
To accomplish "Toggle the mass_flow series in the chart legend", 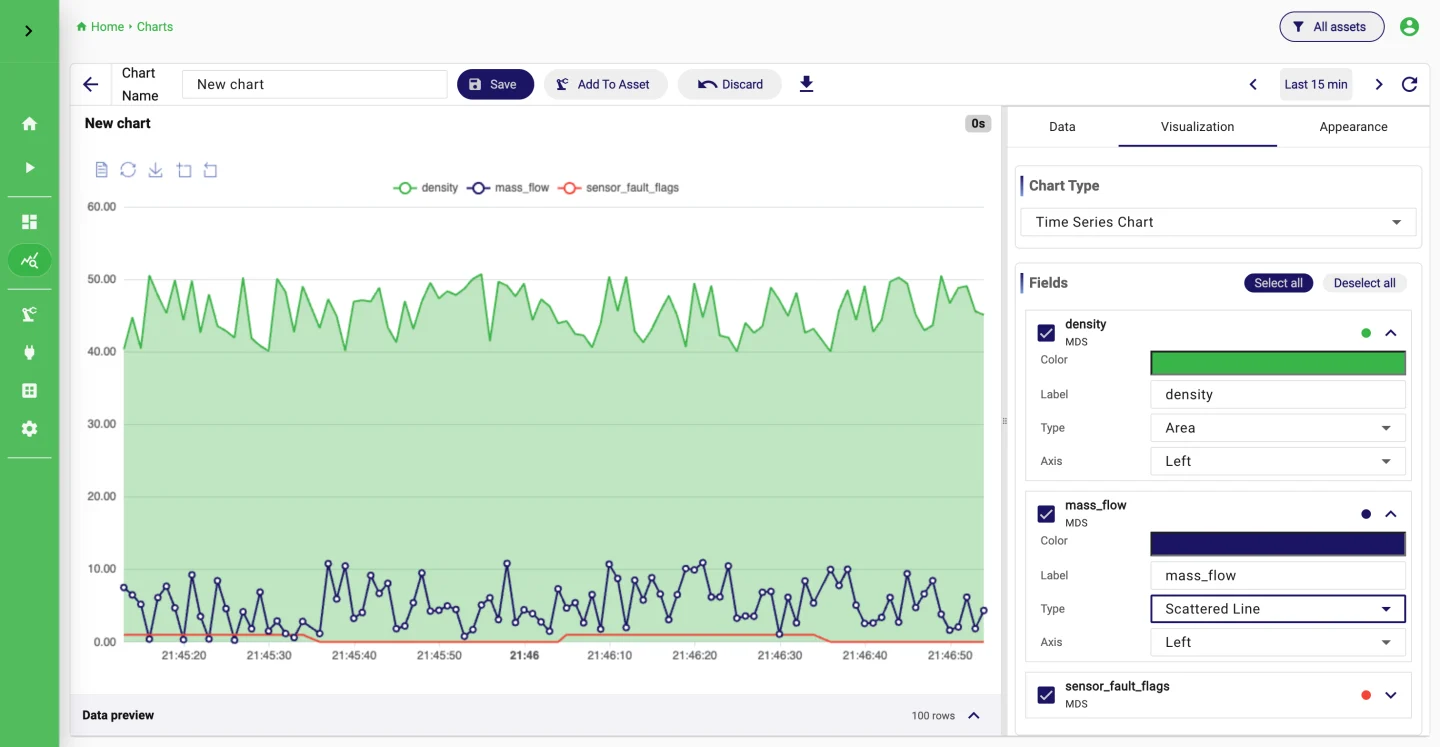I will tap(509, 188).
